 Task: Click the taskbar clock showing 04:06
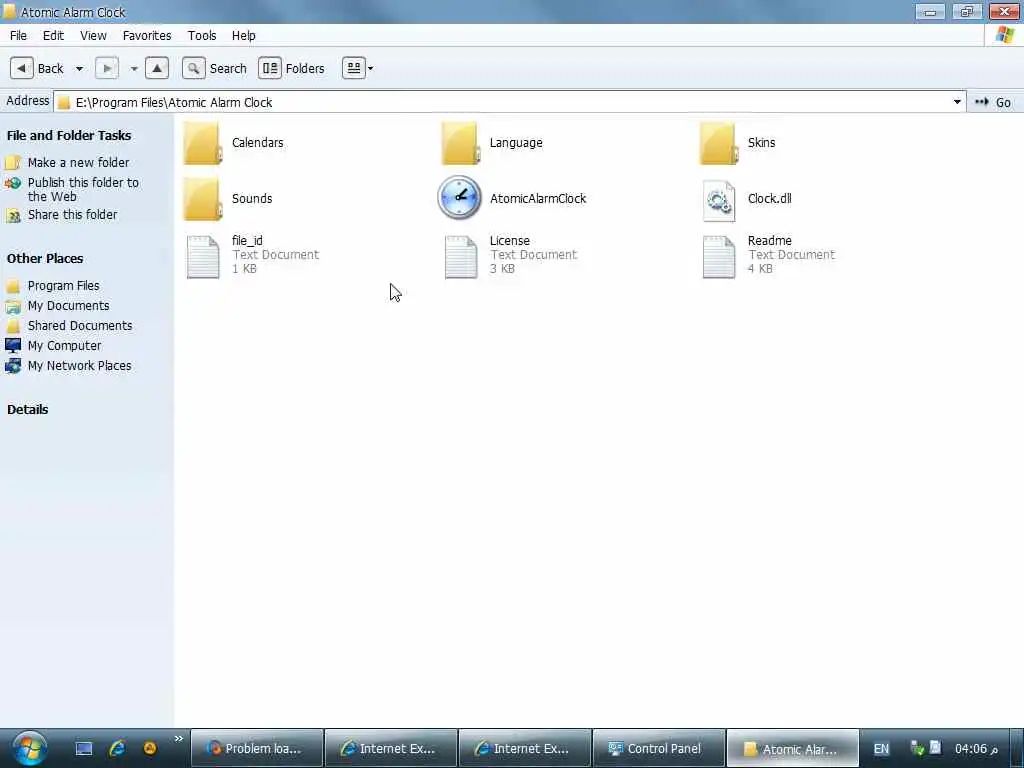[x=976, y=748]
